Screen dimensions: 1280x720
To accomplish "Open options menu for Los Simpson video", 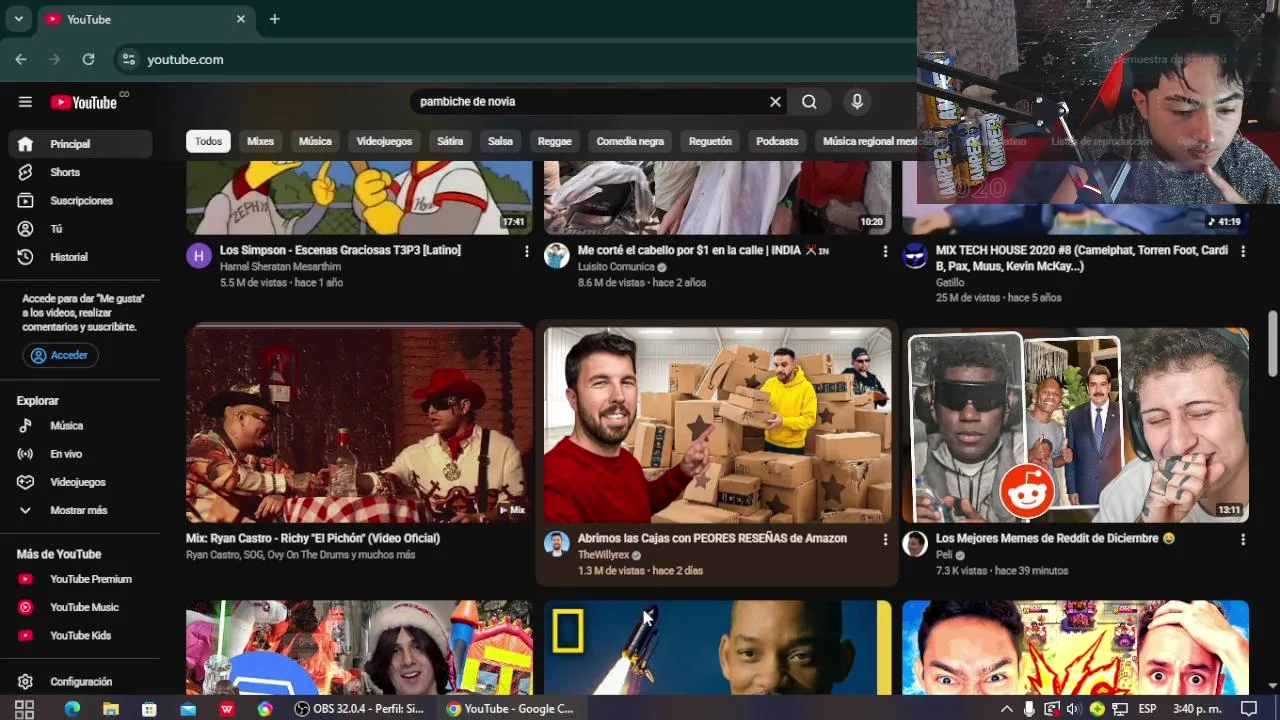I will pyautogui.click(x=527, y=252).
